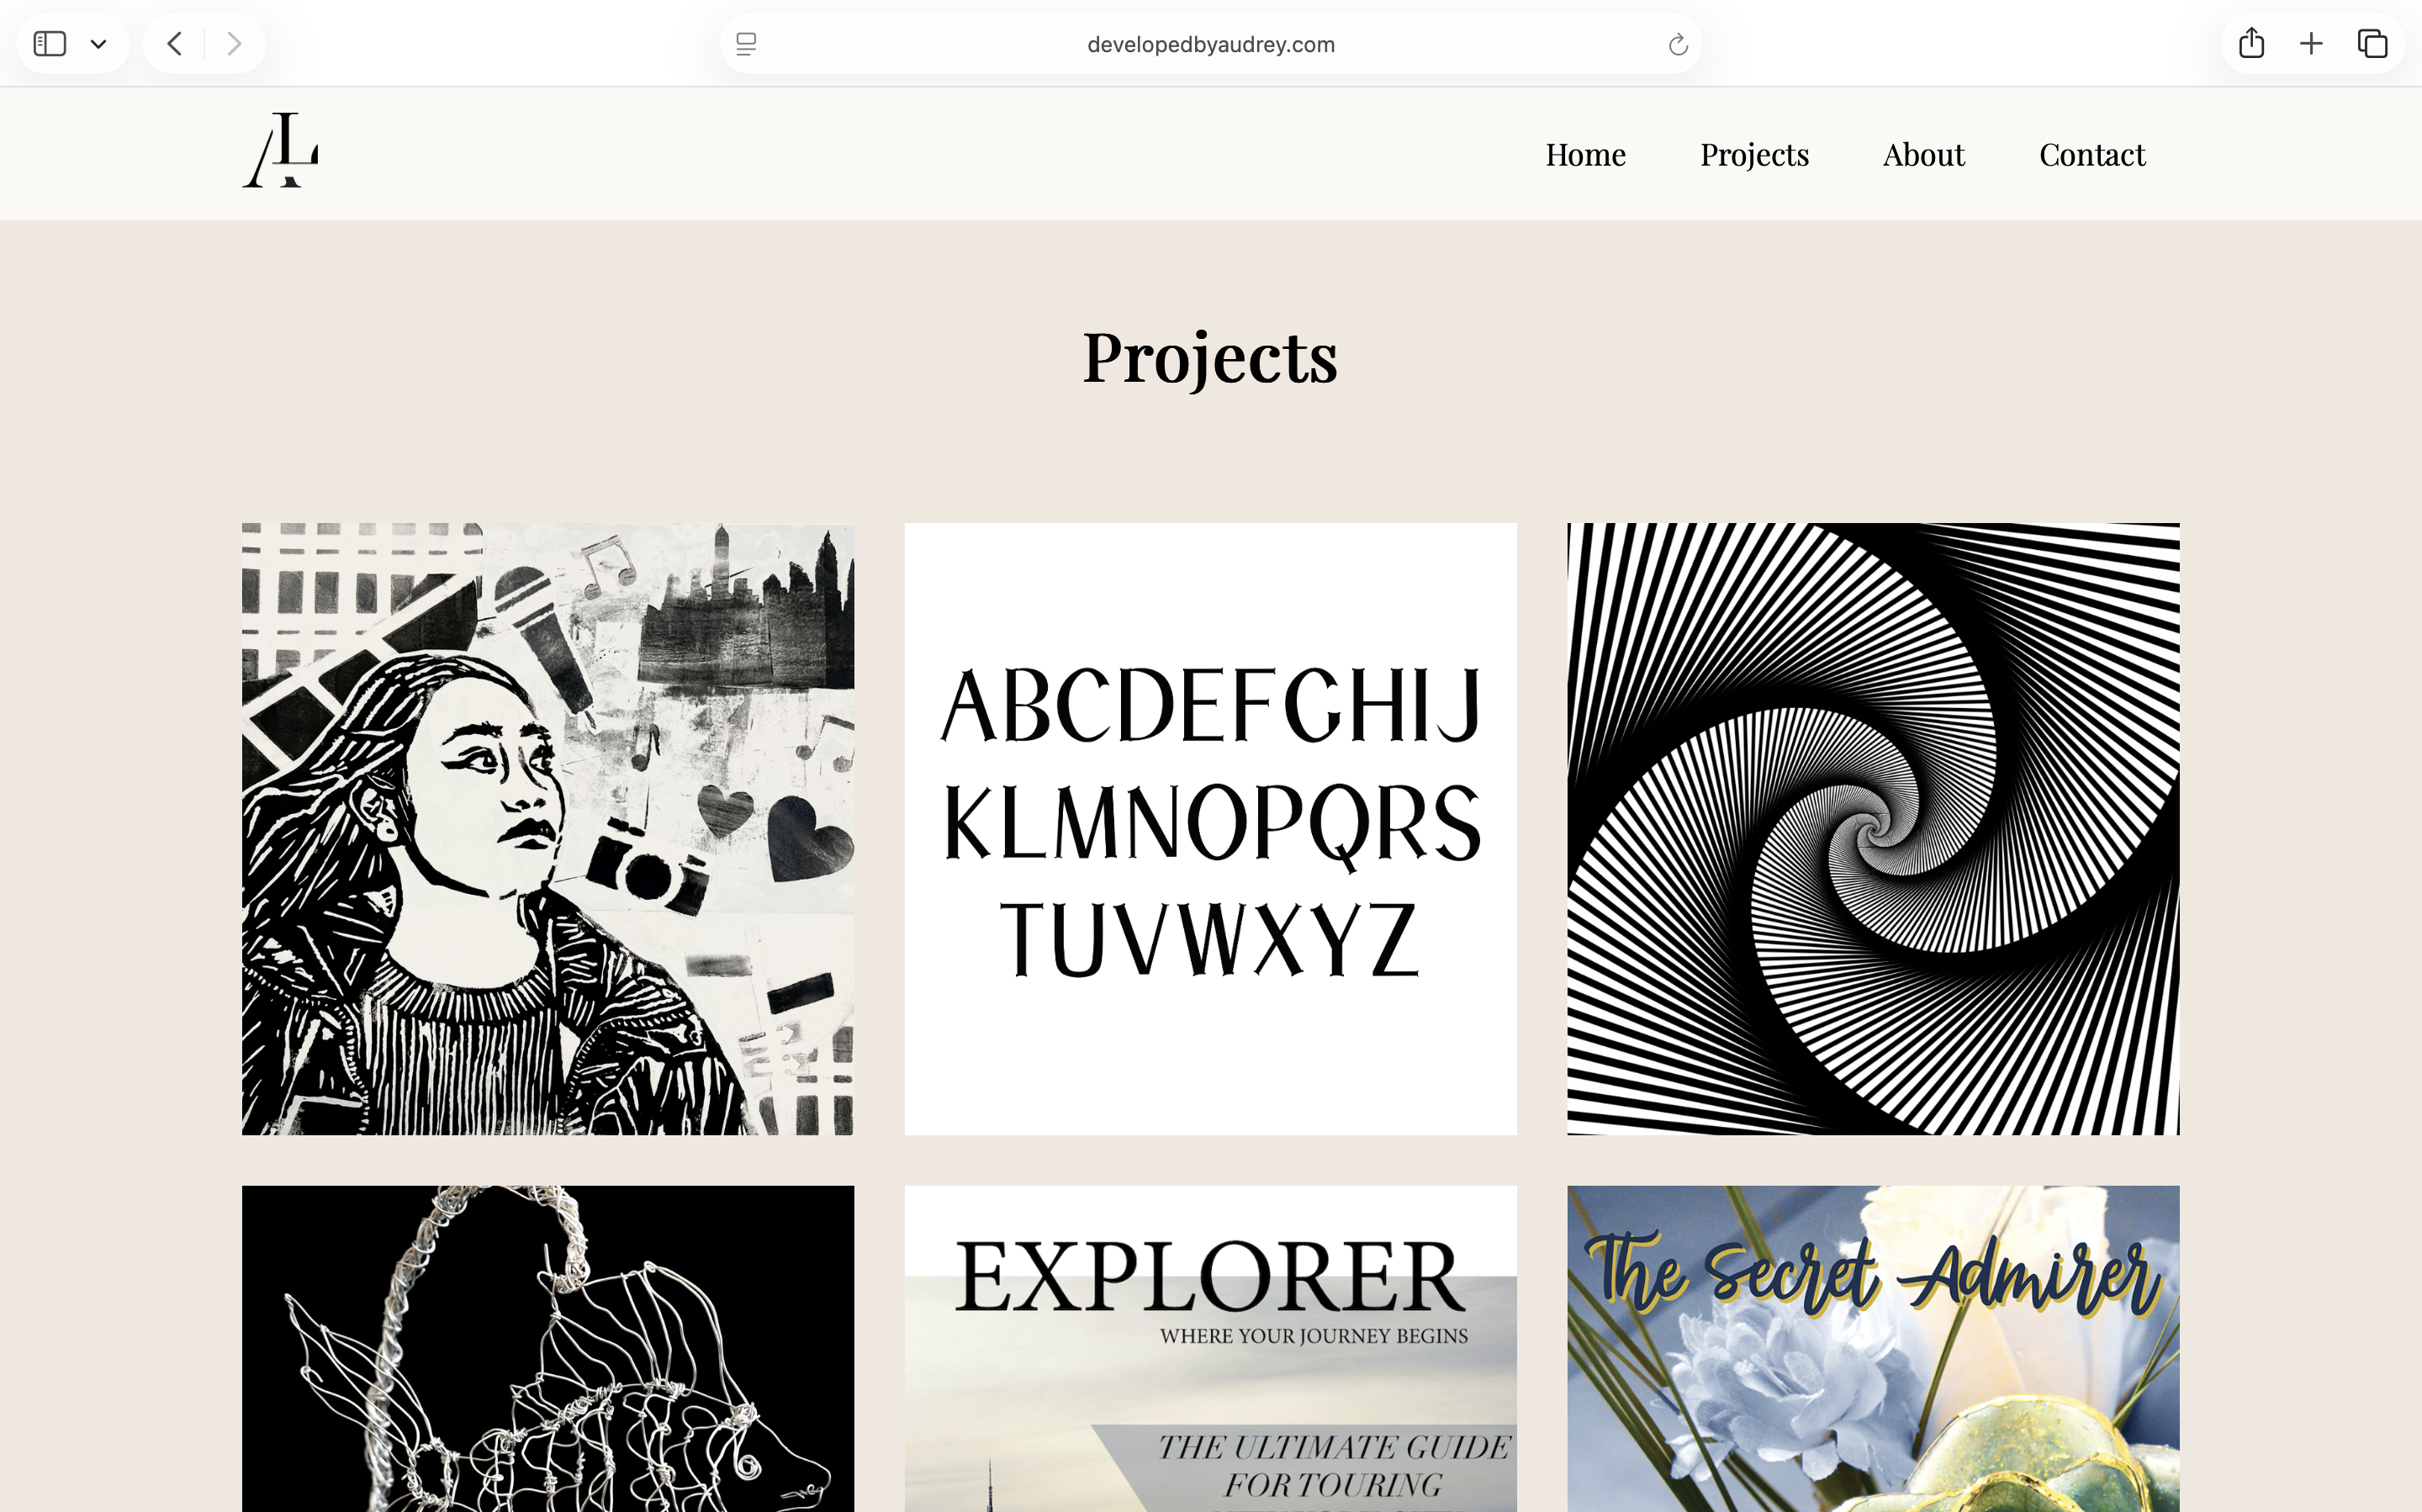
Task: Open The Secret Admirer project thumbnail
Action: tap(1873, 1350)
